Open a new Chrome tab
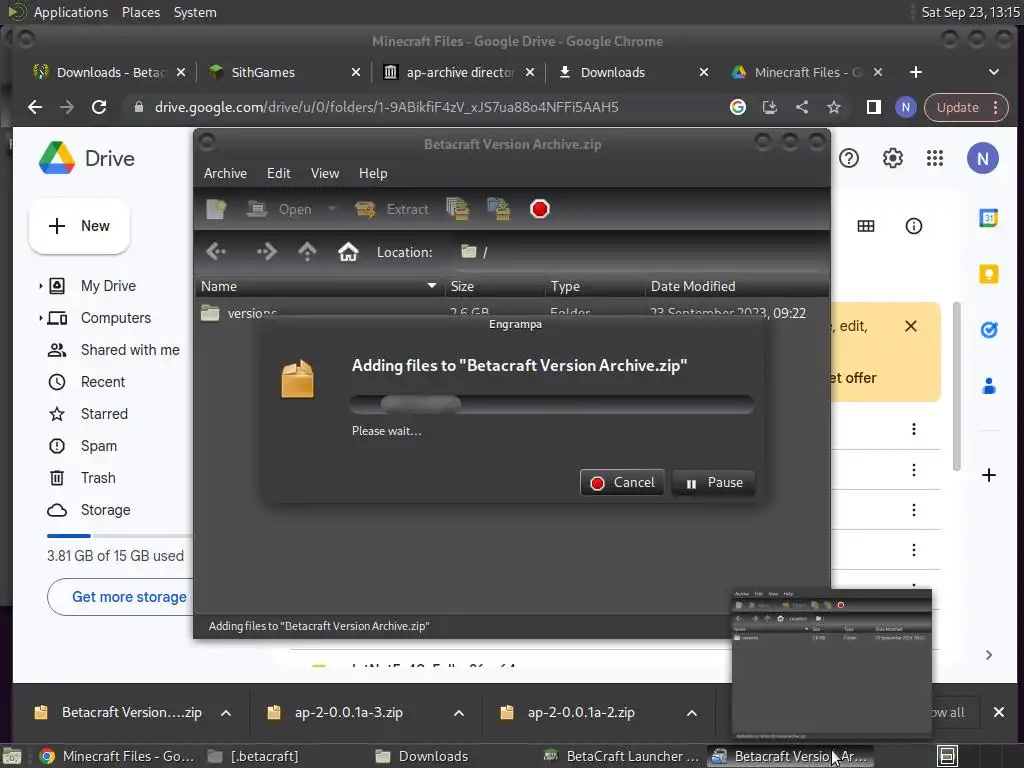This screenshot has height=768, width=1024. (x=916, y=72)
